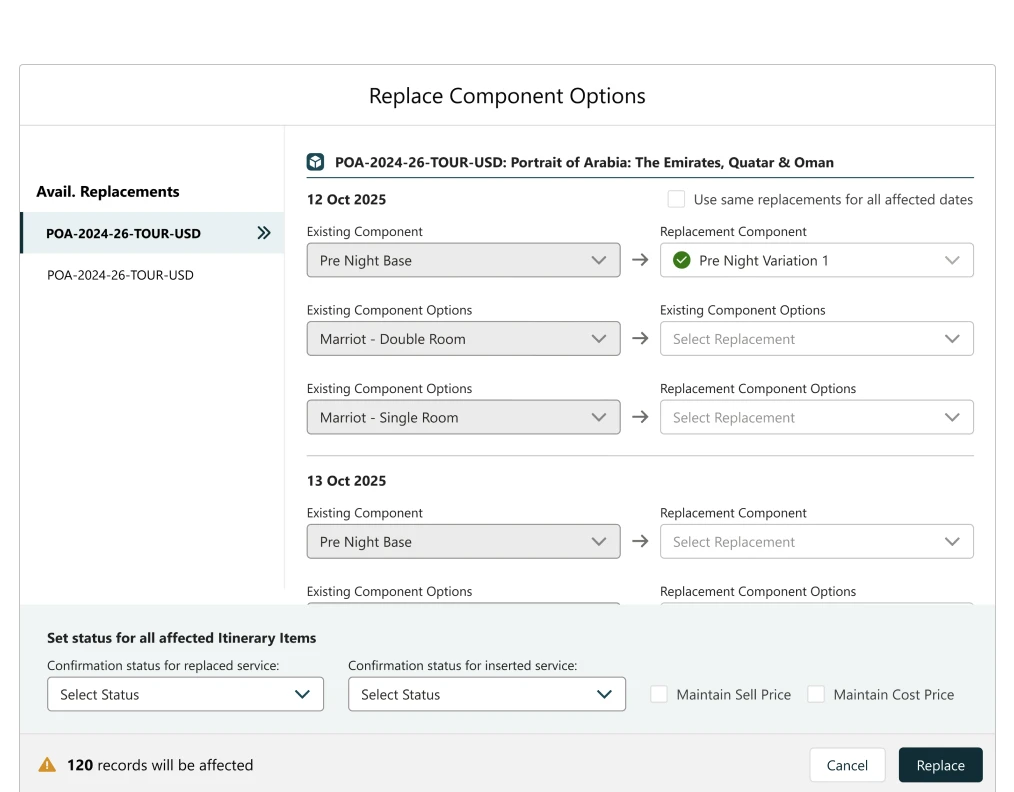This screenshot has height=792, width=1014.
Task: Click the arrow beside 13 Oct Pre Night Base
Action: coord(640,542)
